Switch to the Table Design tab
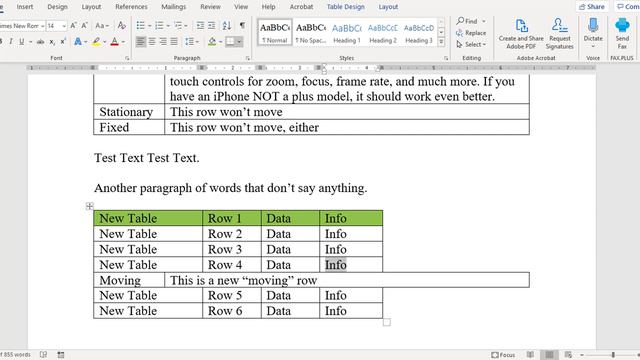Screen dimensions: 640x360 [x=345, y=7]
